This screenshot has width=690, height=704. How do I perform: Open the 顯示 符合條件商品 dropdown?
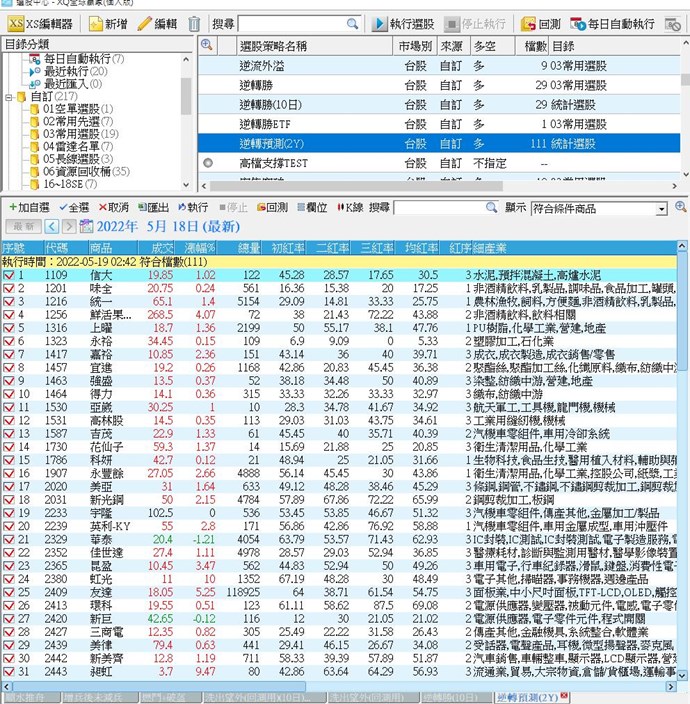[x=661, y=208]
